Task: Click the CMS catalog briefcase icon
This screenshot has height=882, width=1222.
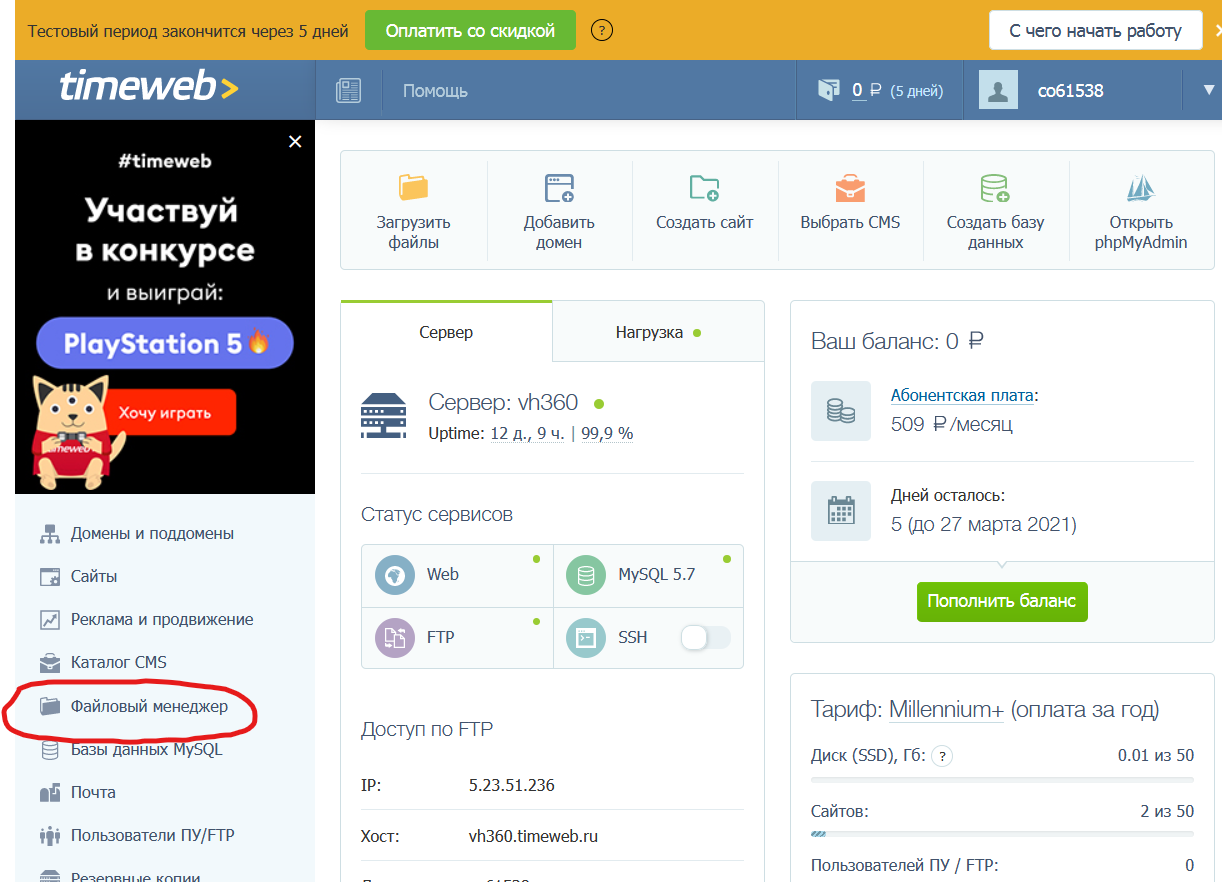Action: click(x=50, y=663)
